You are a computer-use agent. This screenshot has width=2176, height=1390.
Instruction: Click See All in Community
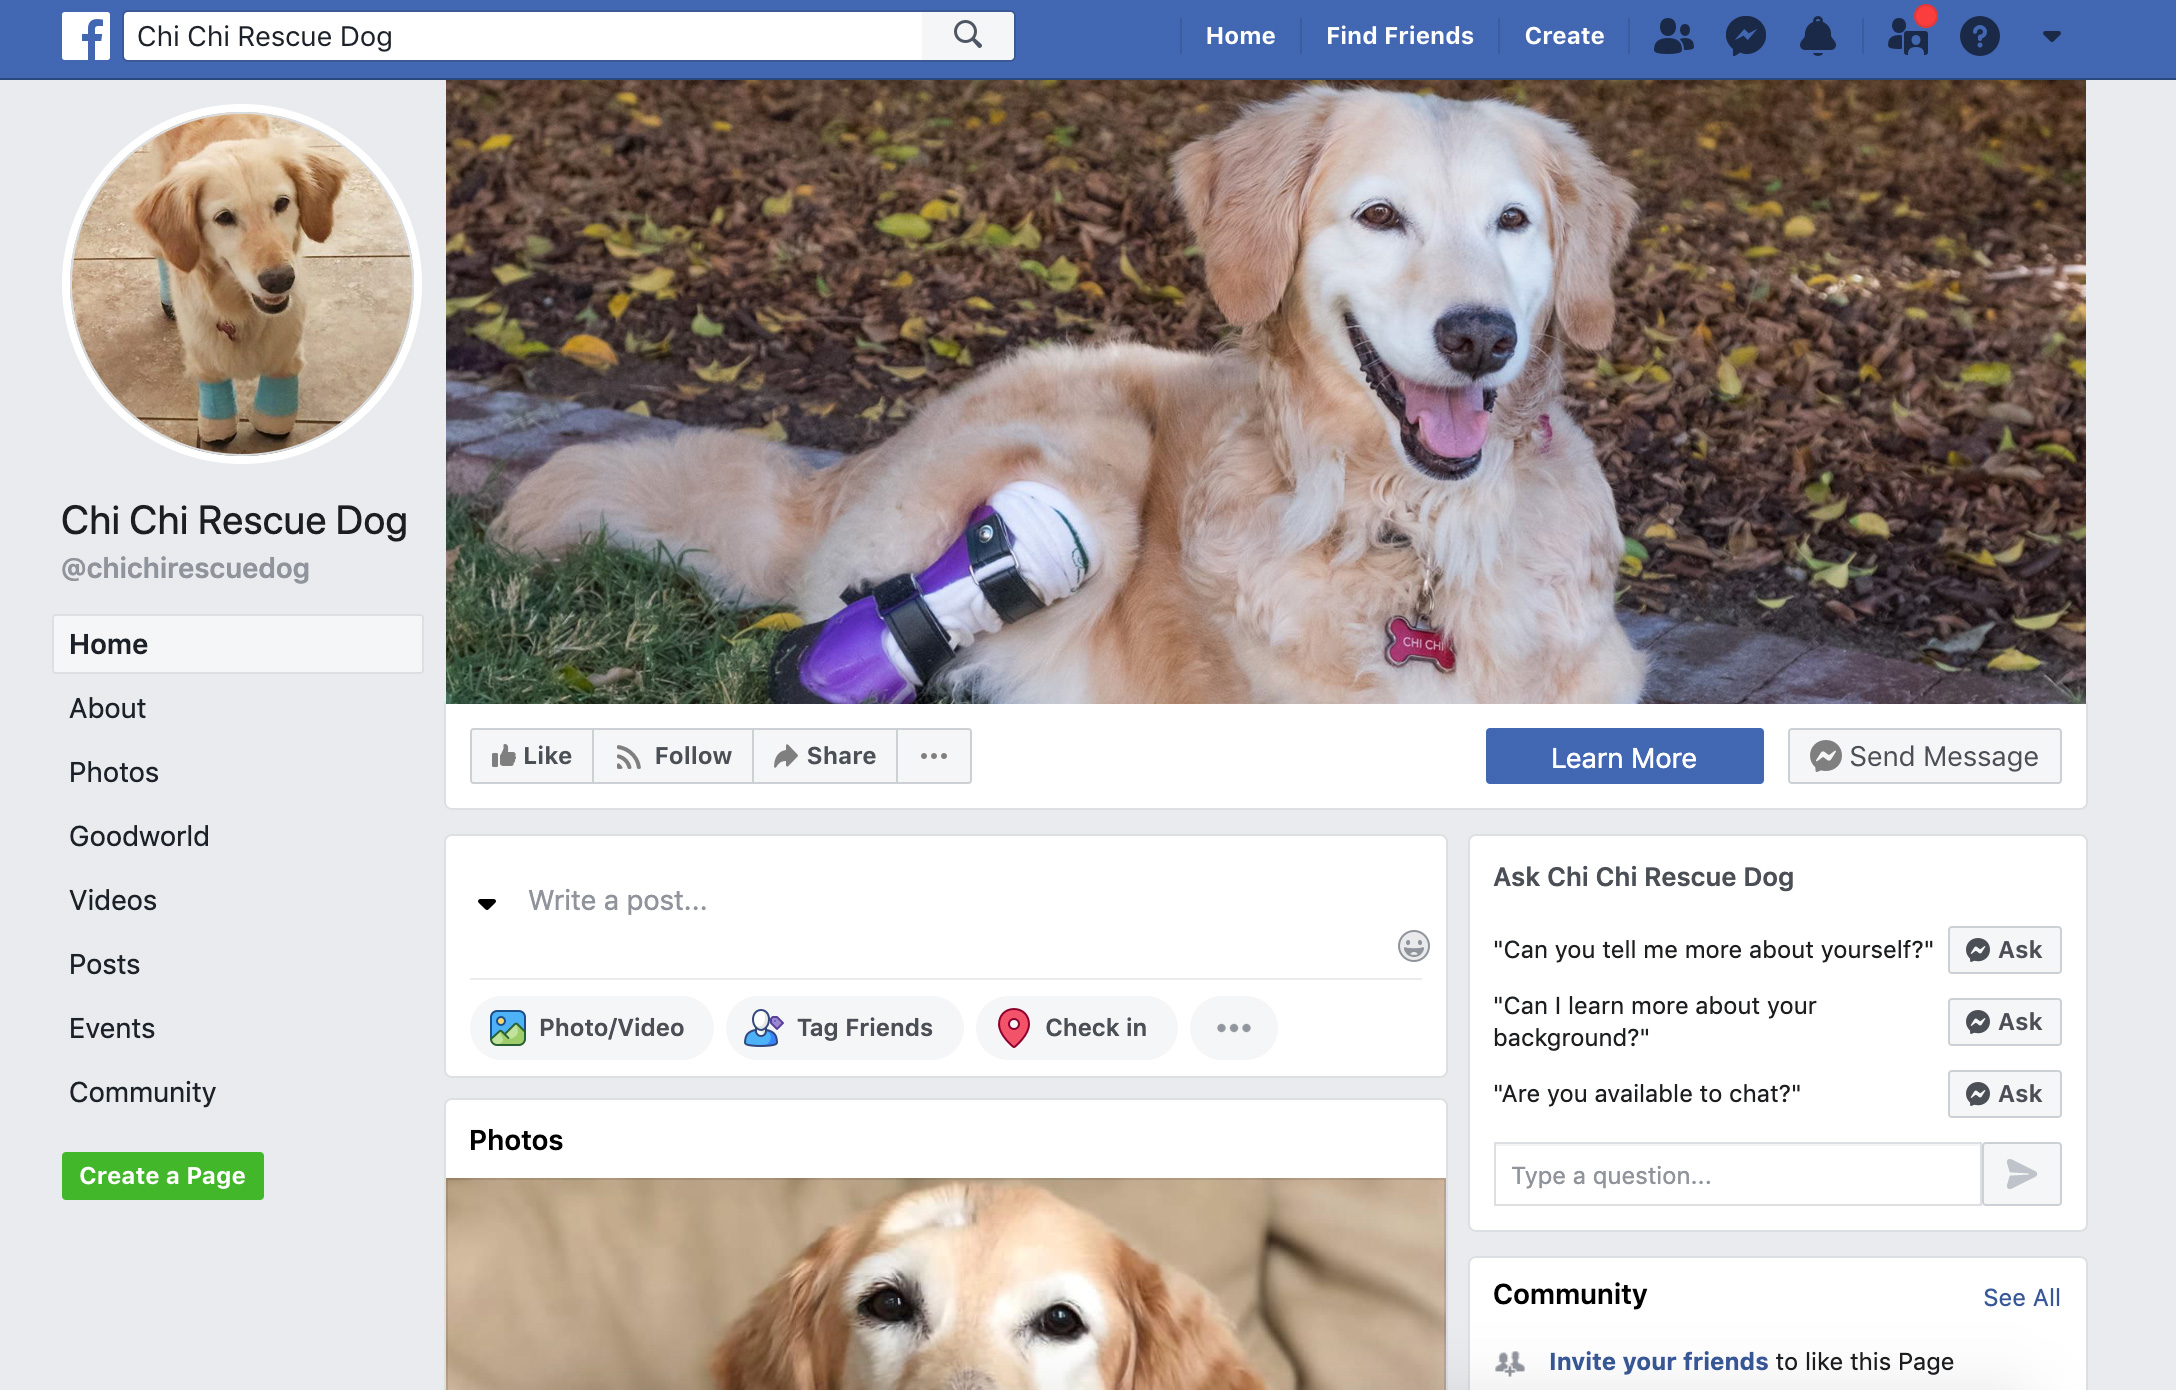point(2022,1298)
